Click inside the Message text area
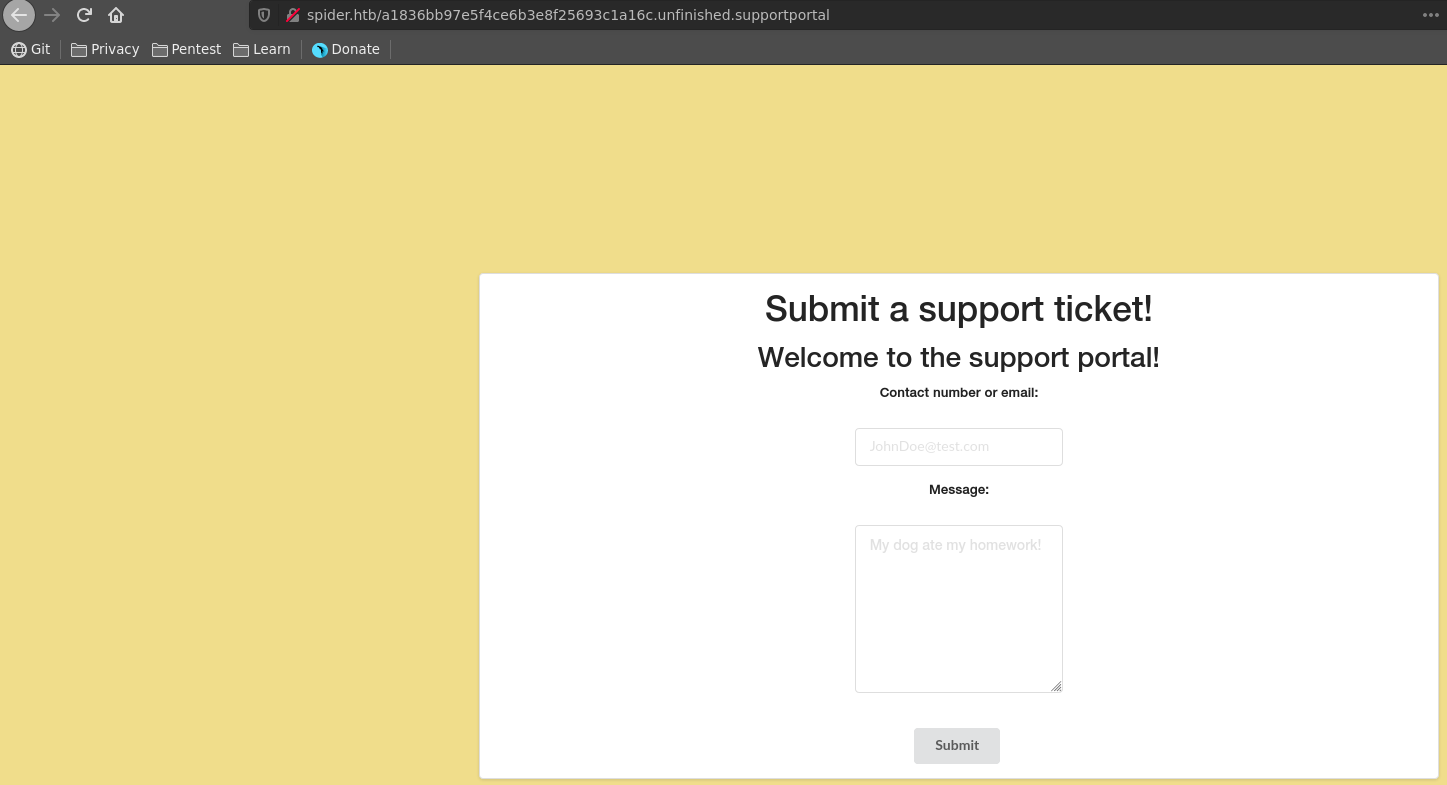 (958, 608)
